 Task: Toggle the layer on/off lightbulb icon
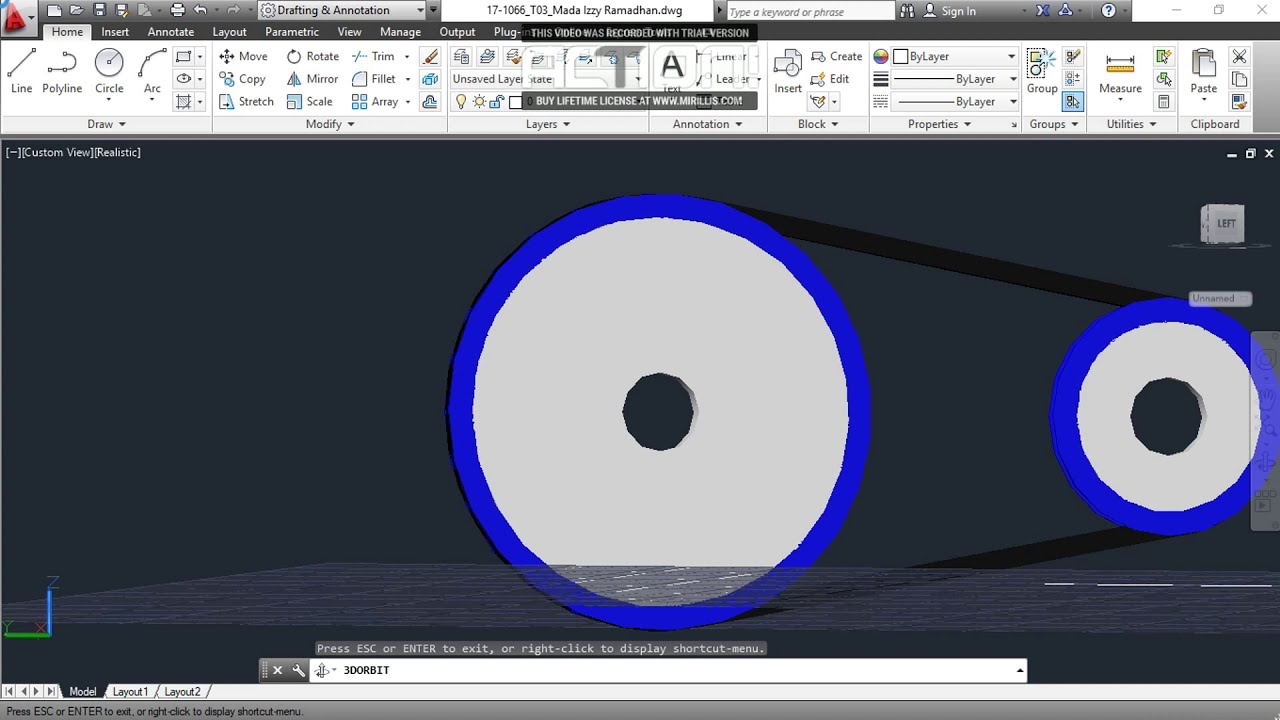pos(461,102)
